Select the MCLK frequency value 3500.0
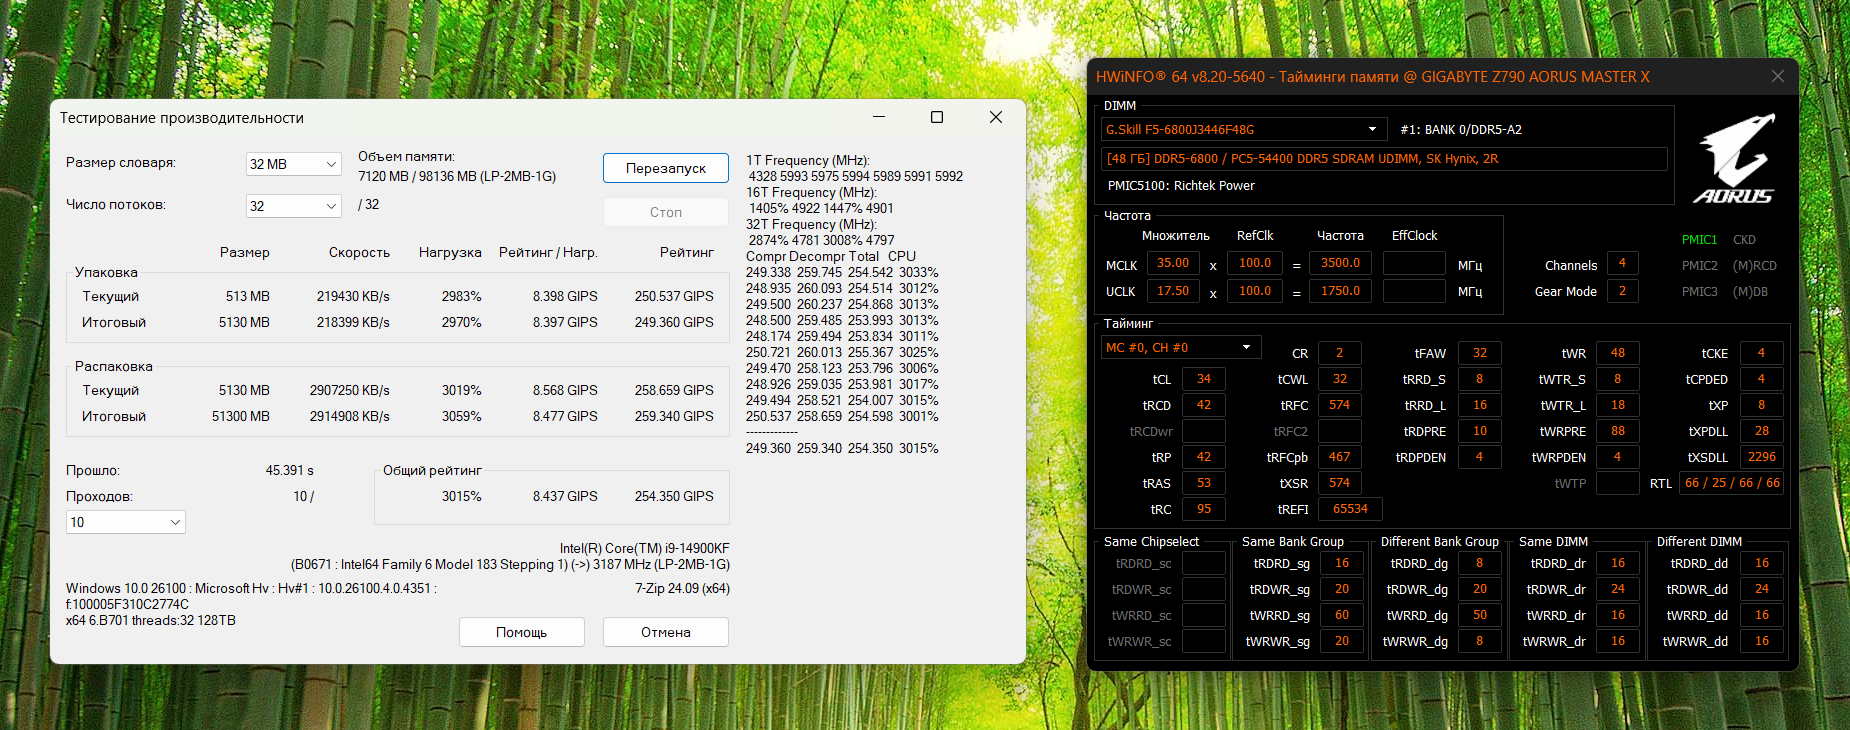This screenshot has height=730, width=1850. [x=1340, y=263]
